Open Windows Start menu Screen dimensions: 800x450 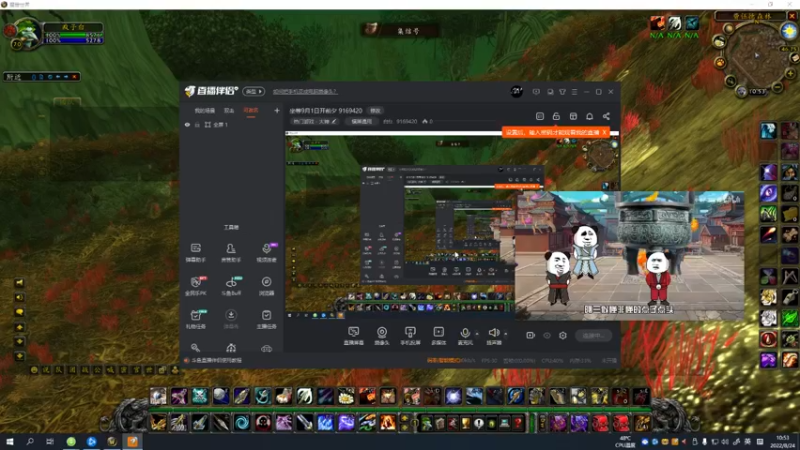coord(10,441)
